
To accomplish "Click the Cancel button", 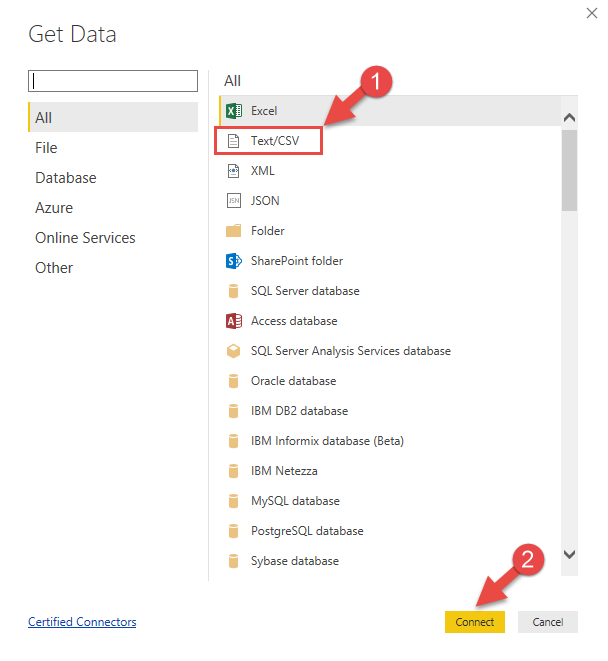I will click(x=547, y=622).
